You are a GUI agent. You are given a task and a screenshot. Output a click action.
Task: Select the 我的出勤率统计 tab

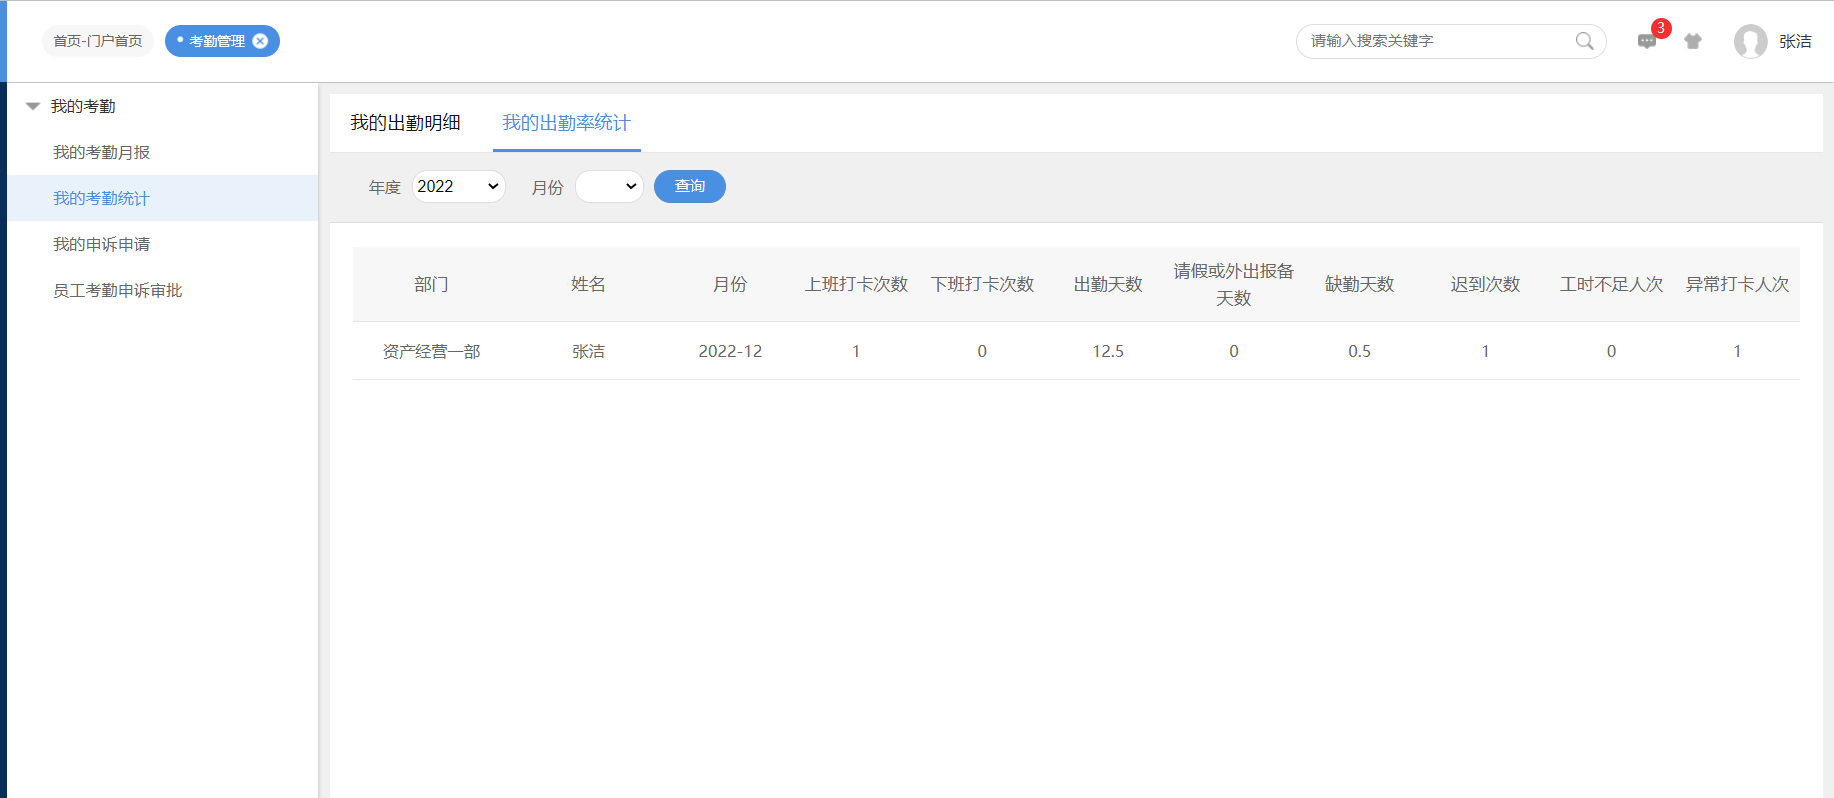566,123
